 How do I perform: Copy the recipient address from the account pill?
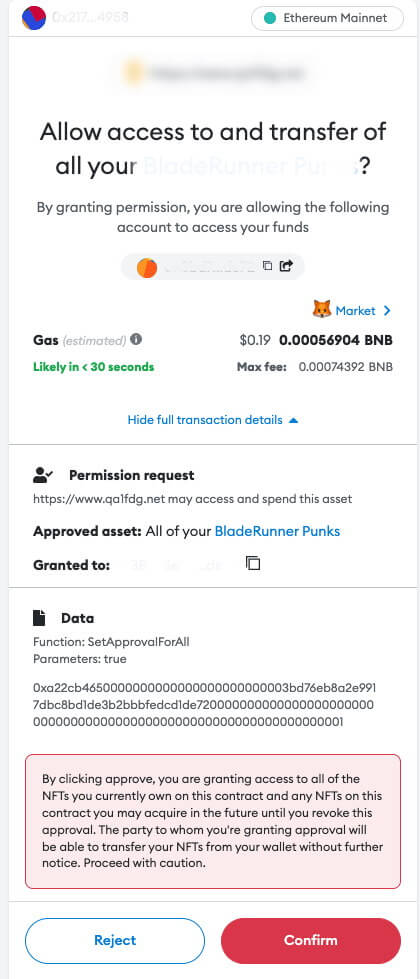267,266
